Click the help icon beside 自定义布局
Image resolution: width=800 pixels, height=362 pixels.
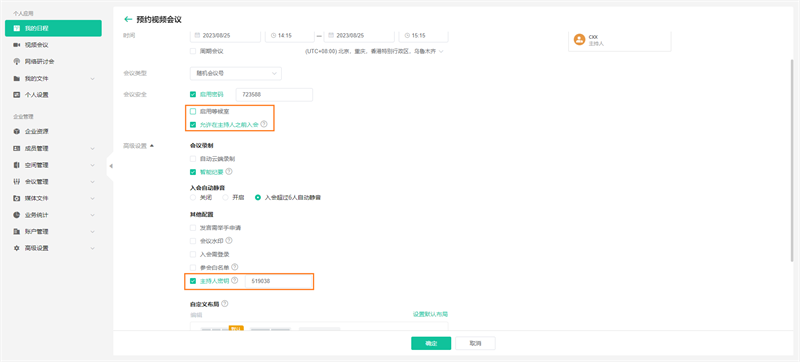pos(224,303)
